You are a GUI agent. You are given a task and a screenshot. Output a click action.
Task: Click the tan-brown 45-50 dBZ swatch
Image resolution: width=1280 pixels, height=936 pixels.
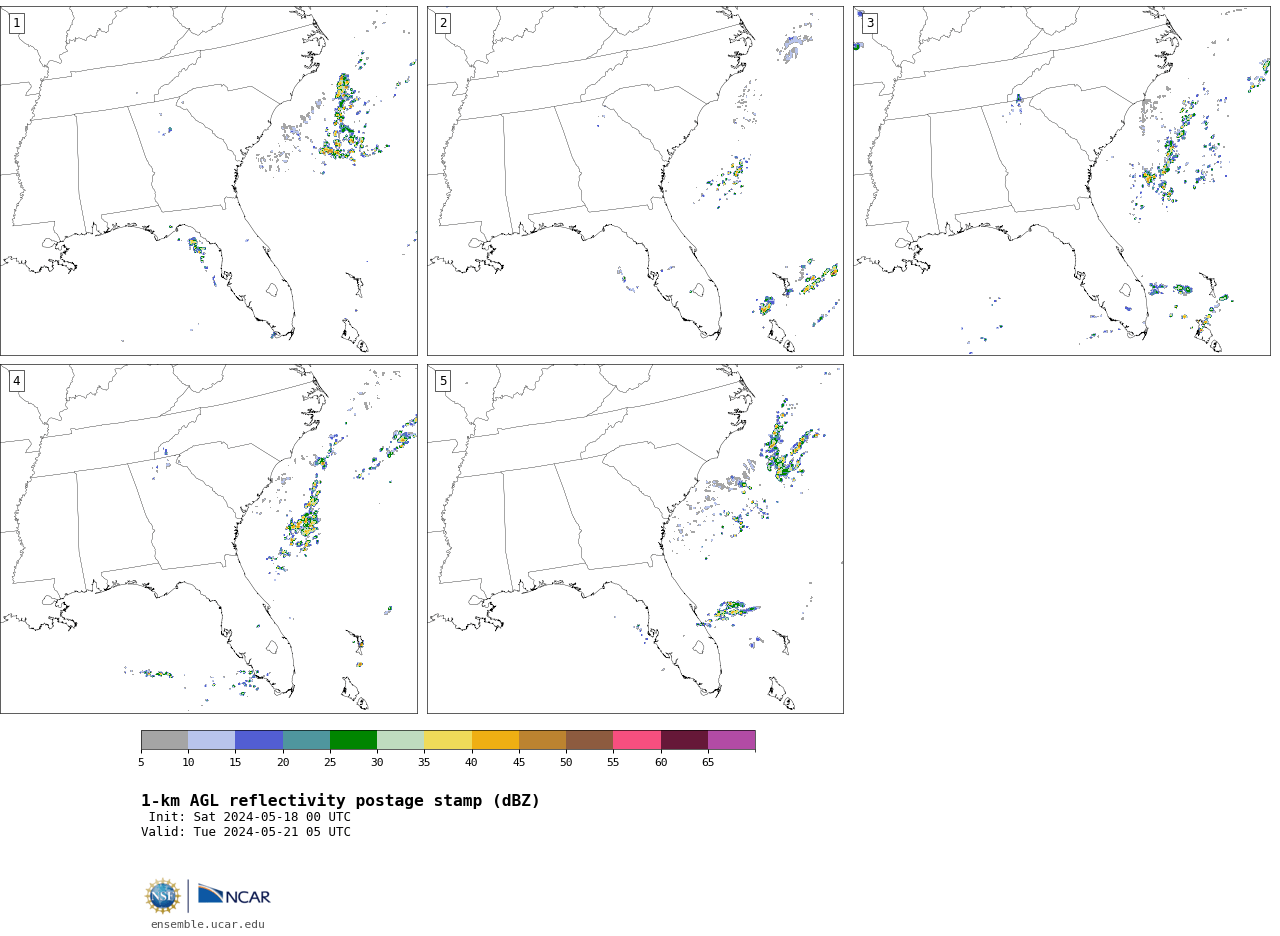coord(542,740)
